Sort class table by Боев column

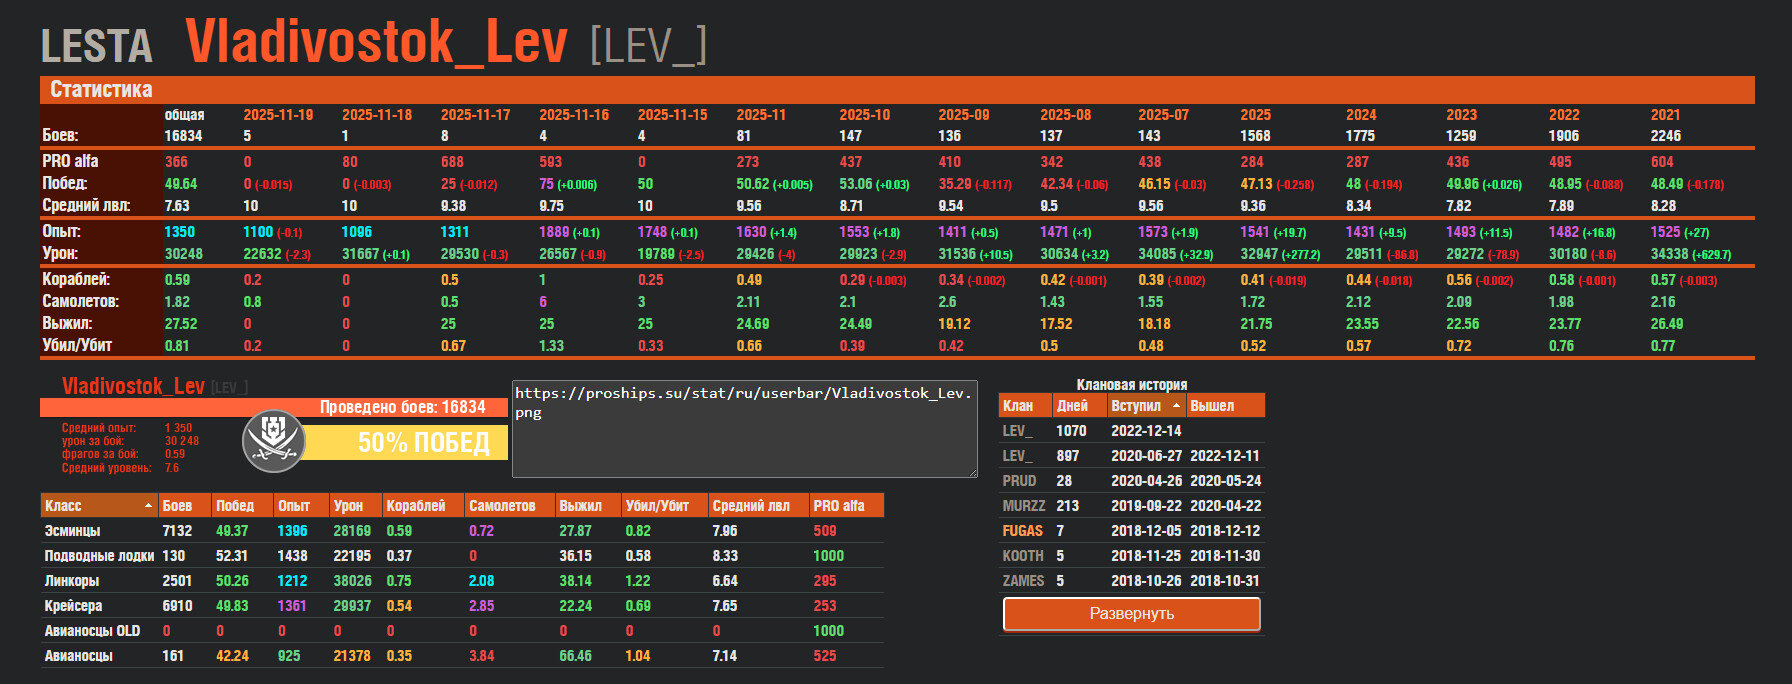(x=177, y=506)
